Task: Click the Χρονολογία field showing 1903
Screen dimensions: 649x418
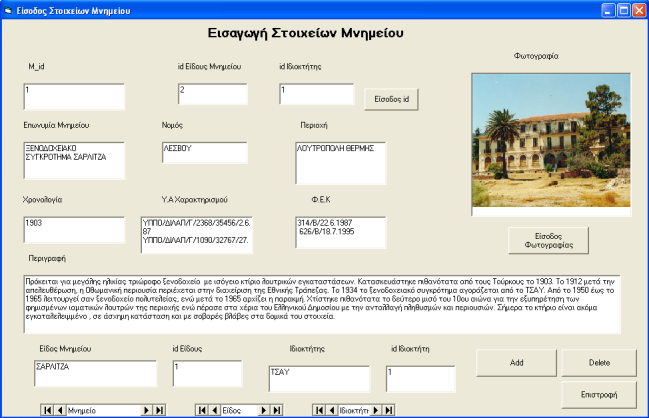Action: point(74,230)
